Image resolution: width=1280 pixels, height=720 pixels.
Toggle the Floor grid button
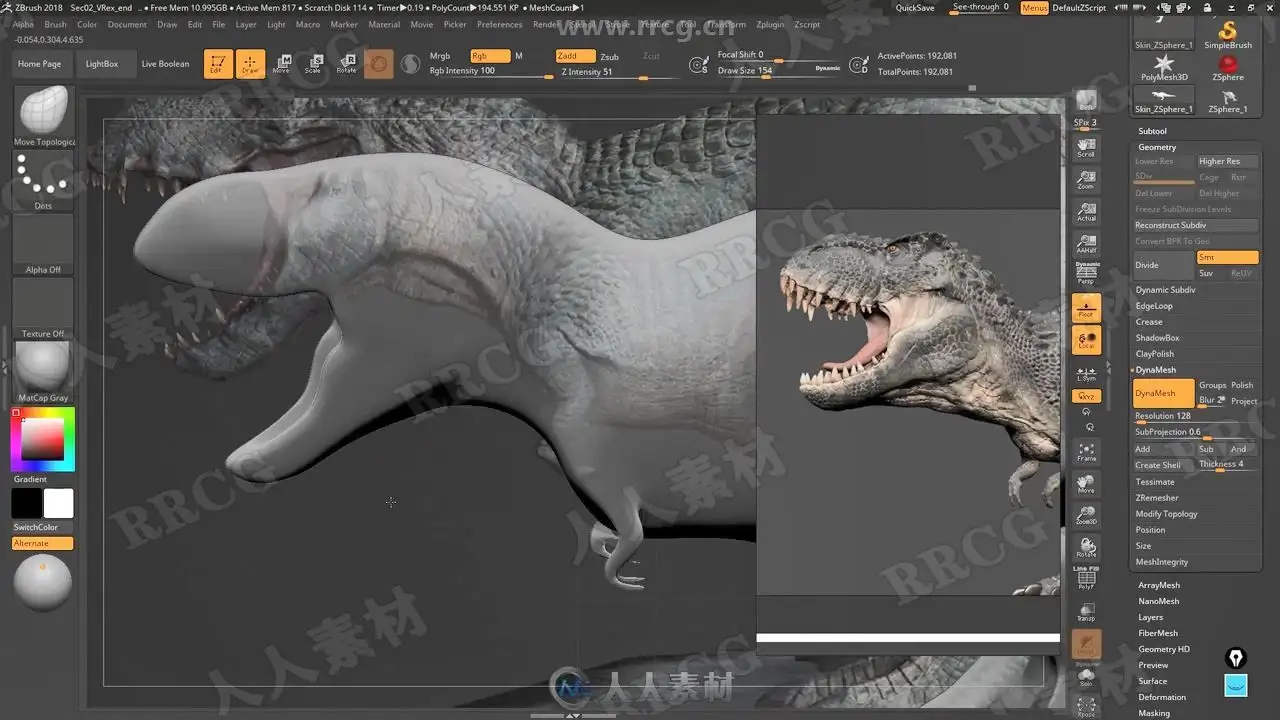click(1086, 309)
